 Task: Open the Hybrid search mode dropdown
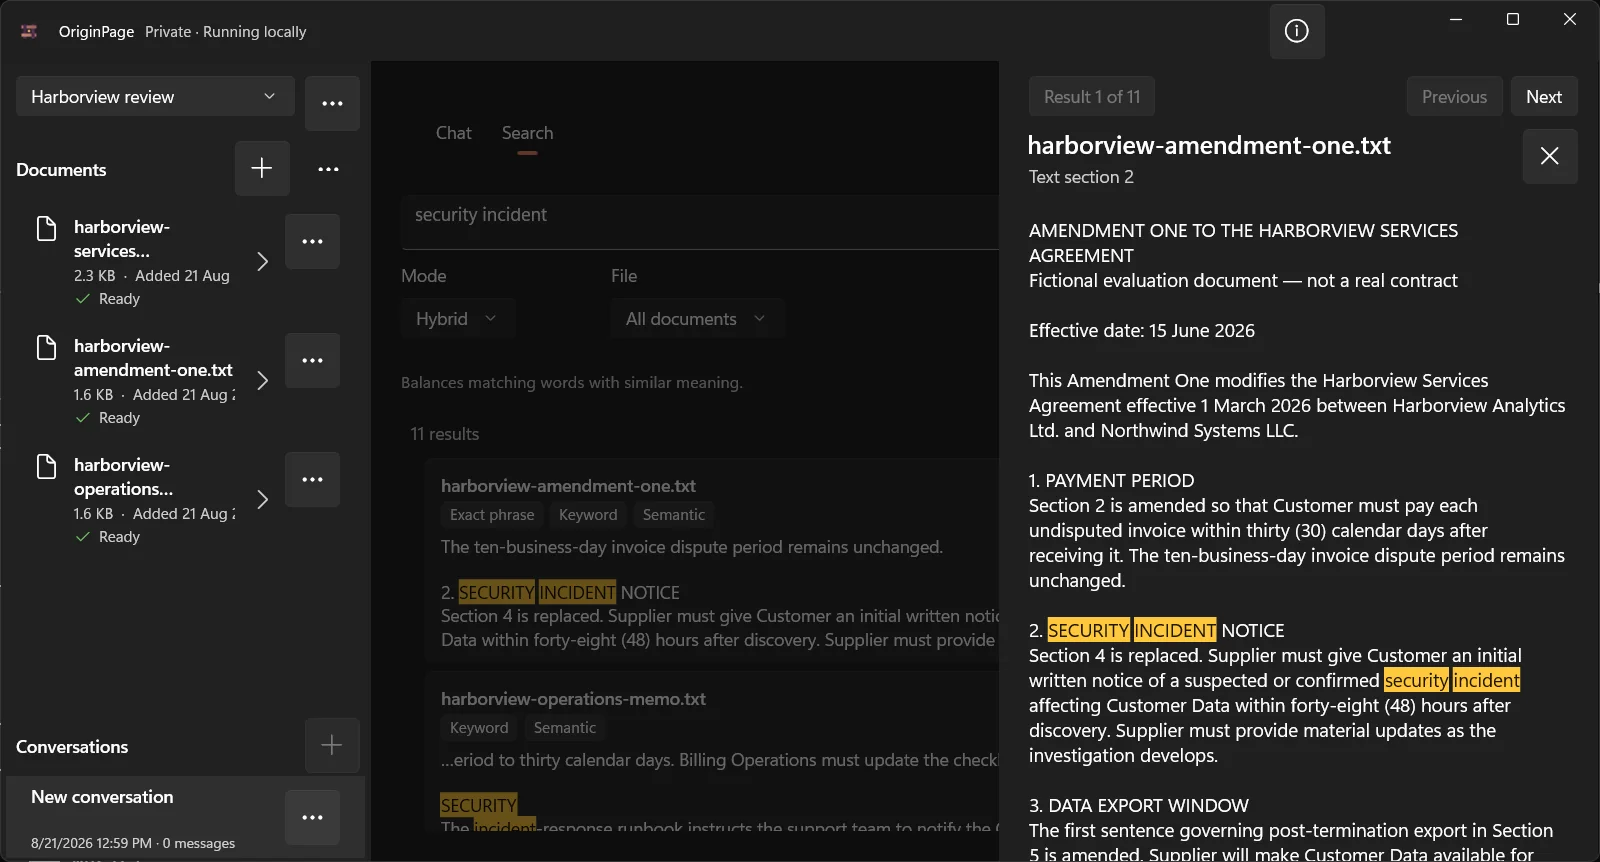click(458, 318)
